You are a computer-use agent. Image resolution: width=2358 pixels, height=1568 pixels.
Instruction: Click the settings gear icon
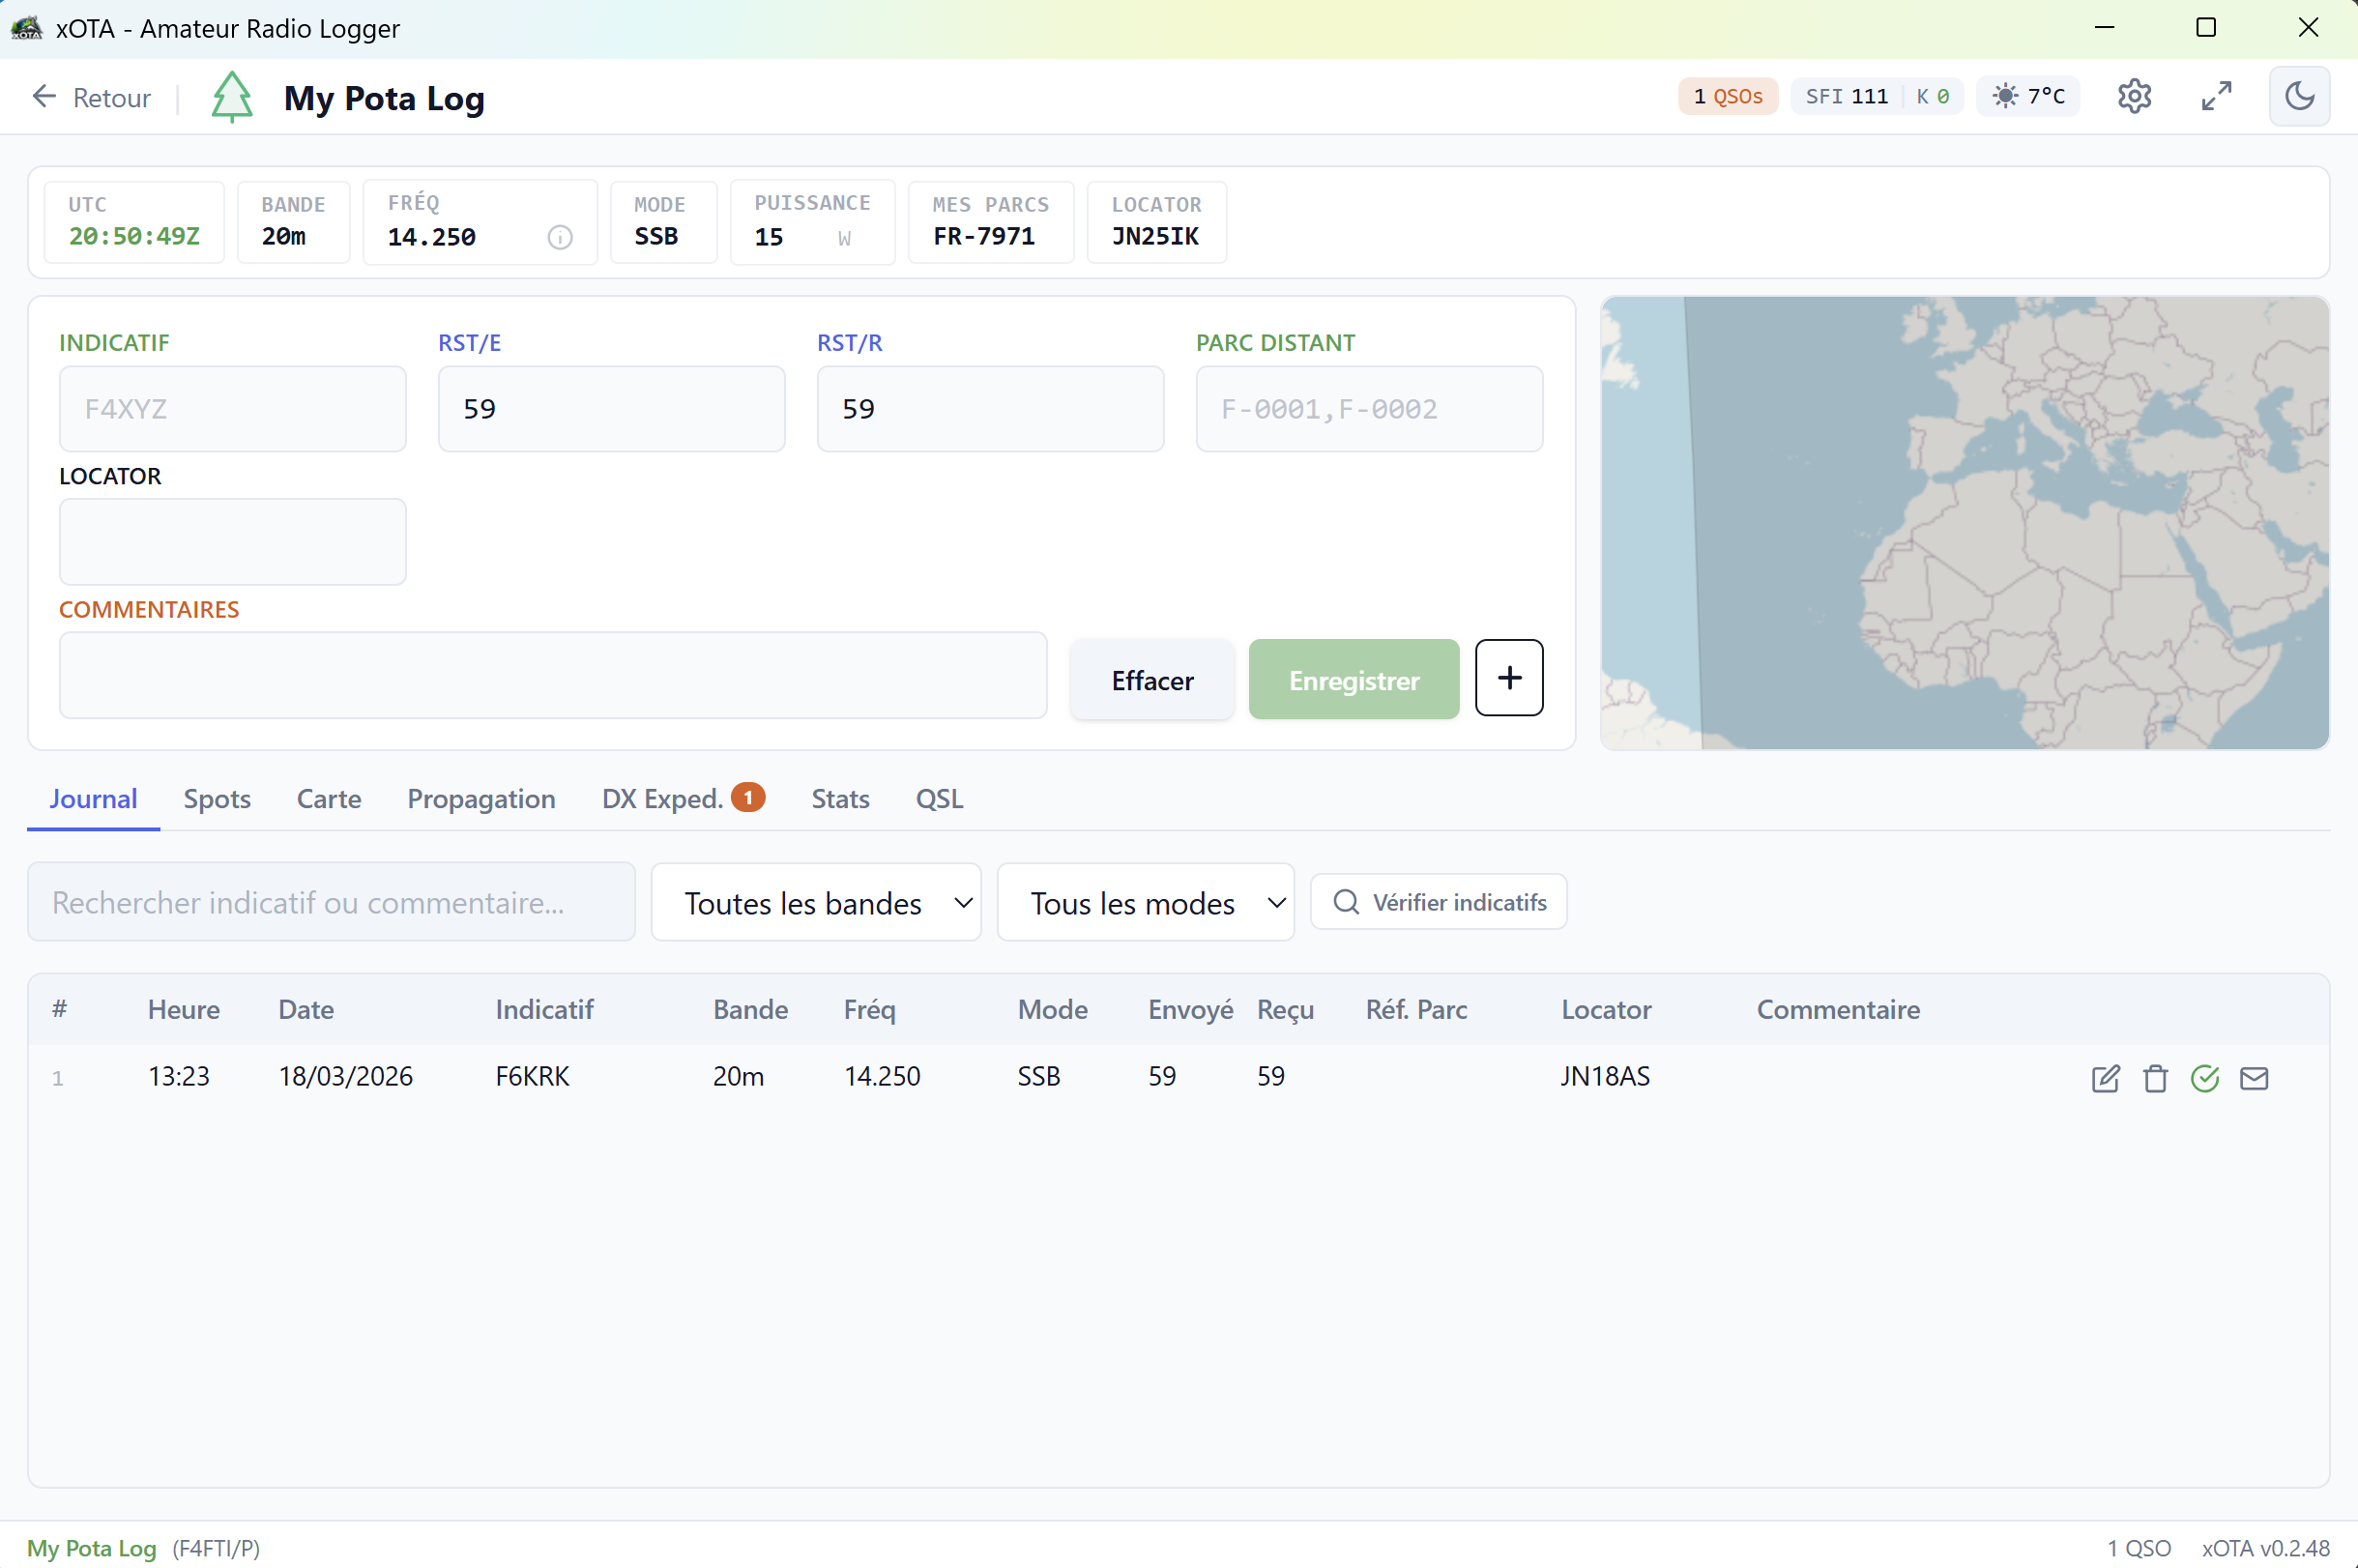click(x=2134, y=96)
